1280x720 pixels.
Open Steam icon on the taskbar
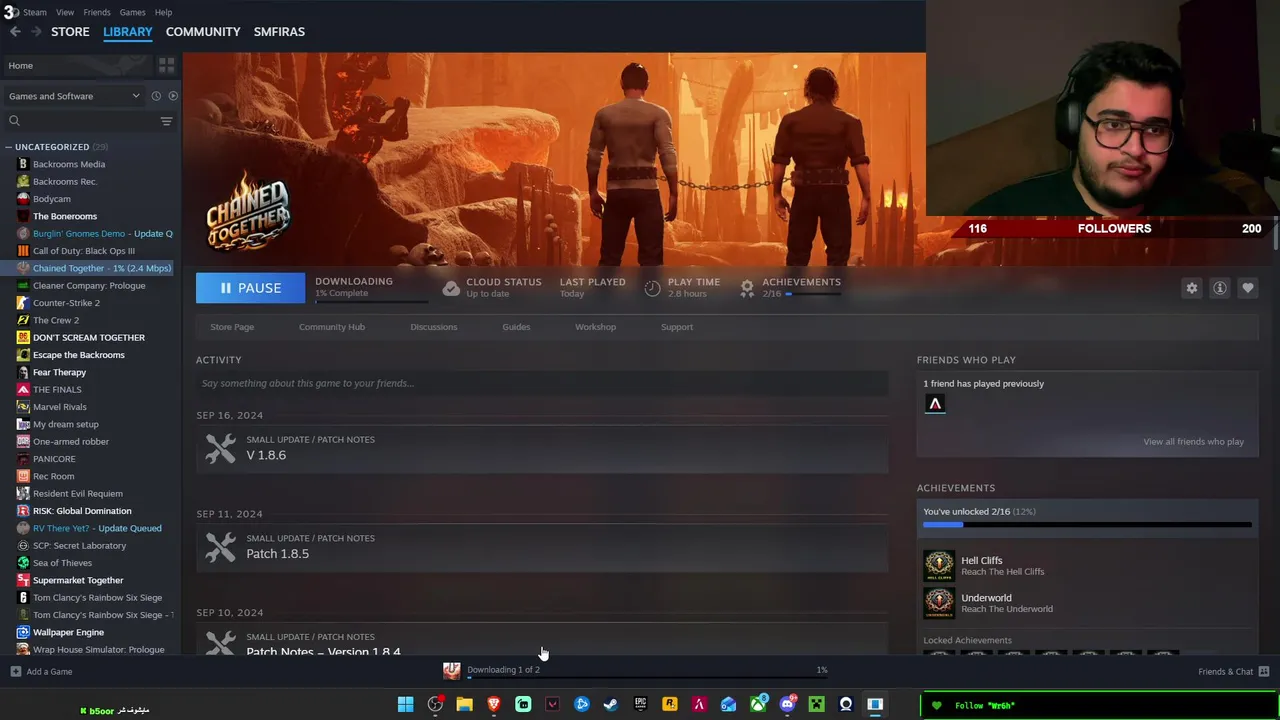point(611,704)
